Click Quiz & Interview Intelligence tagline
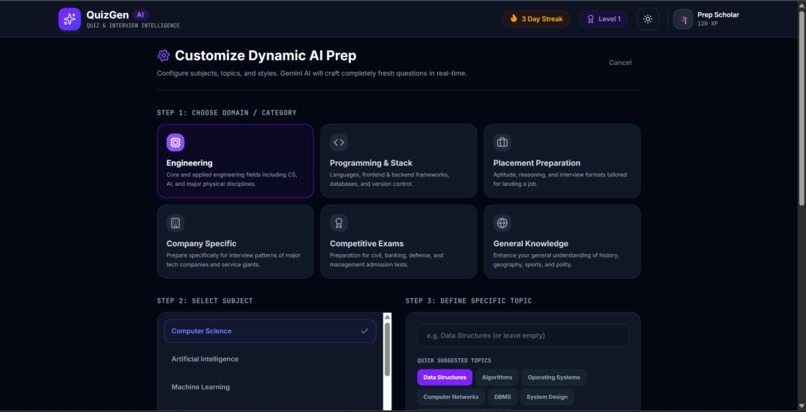This screenshot has width=806, height=412. [133, 25]
